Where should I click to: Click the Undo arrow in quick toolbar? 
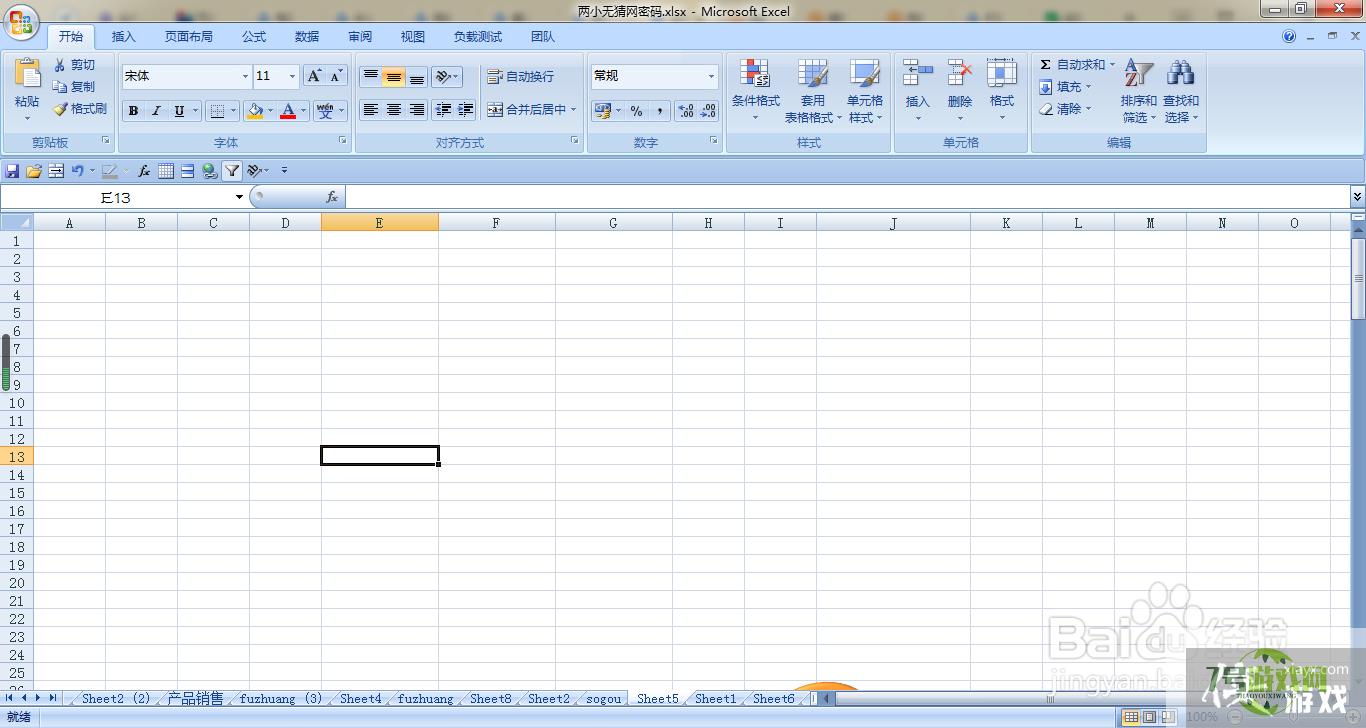click(77, 171)
